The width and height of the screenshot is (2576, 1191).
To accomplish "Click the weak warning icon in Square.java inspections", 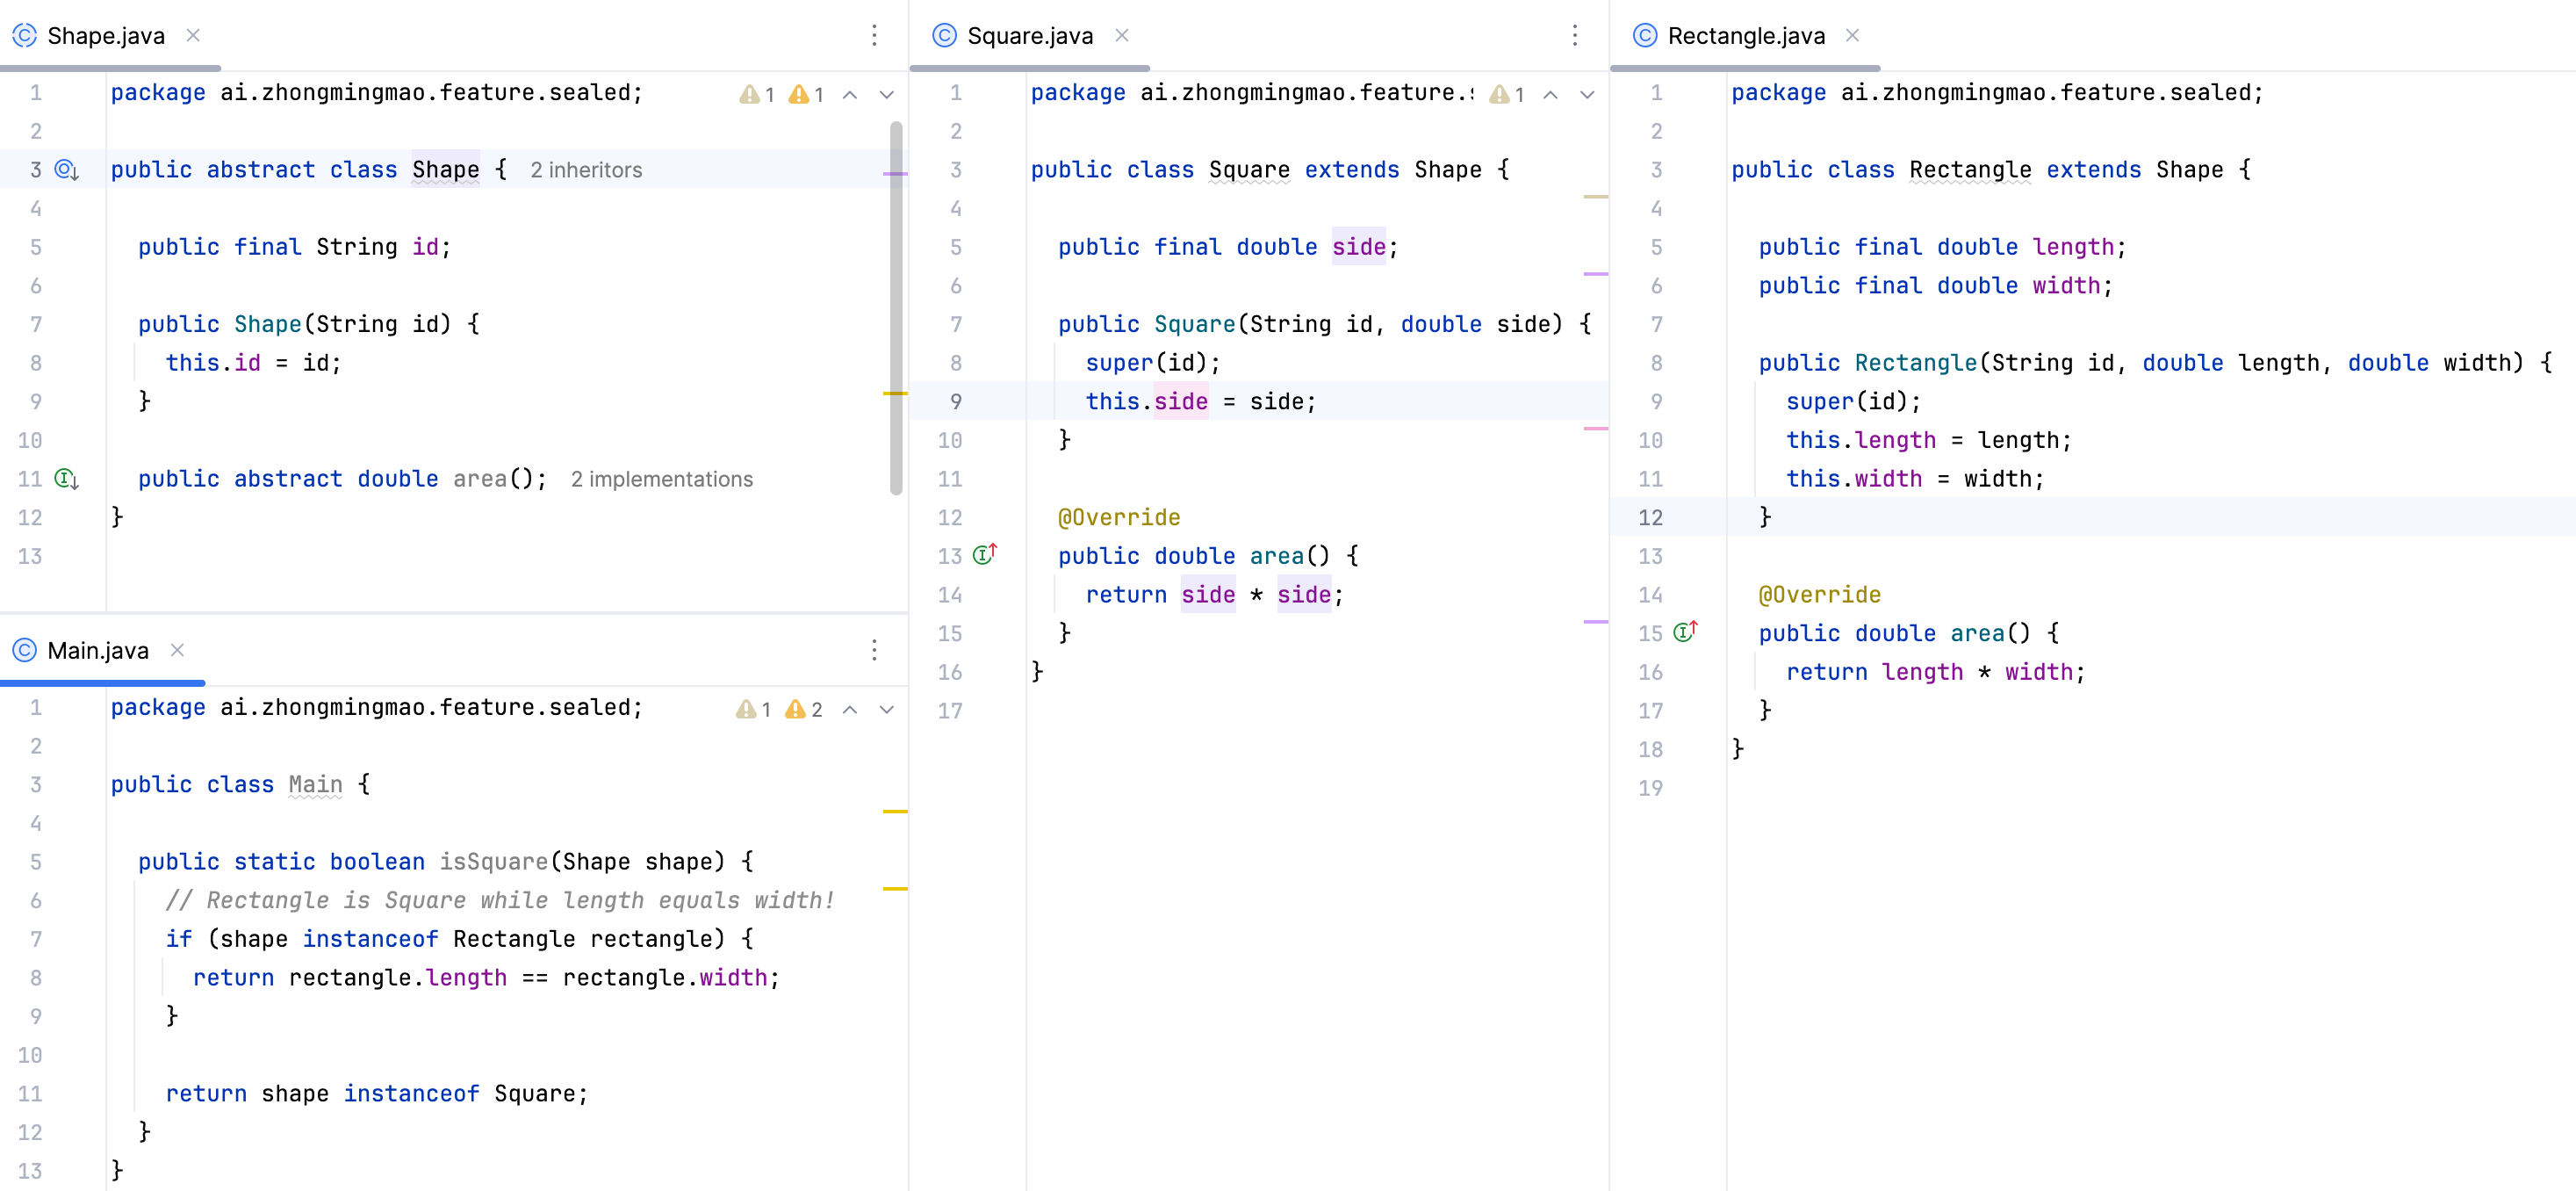I will click(x=1499, y=95).
